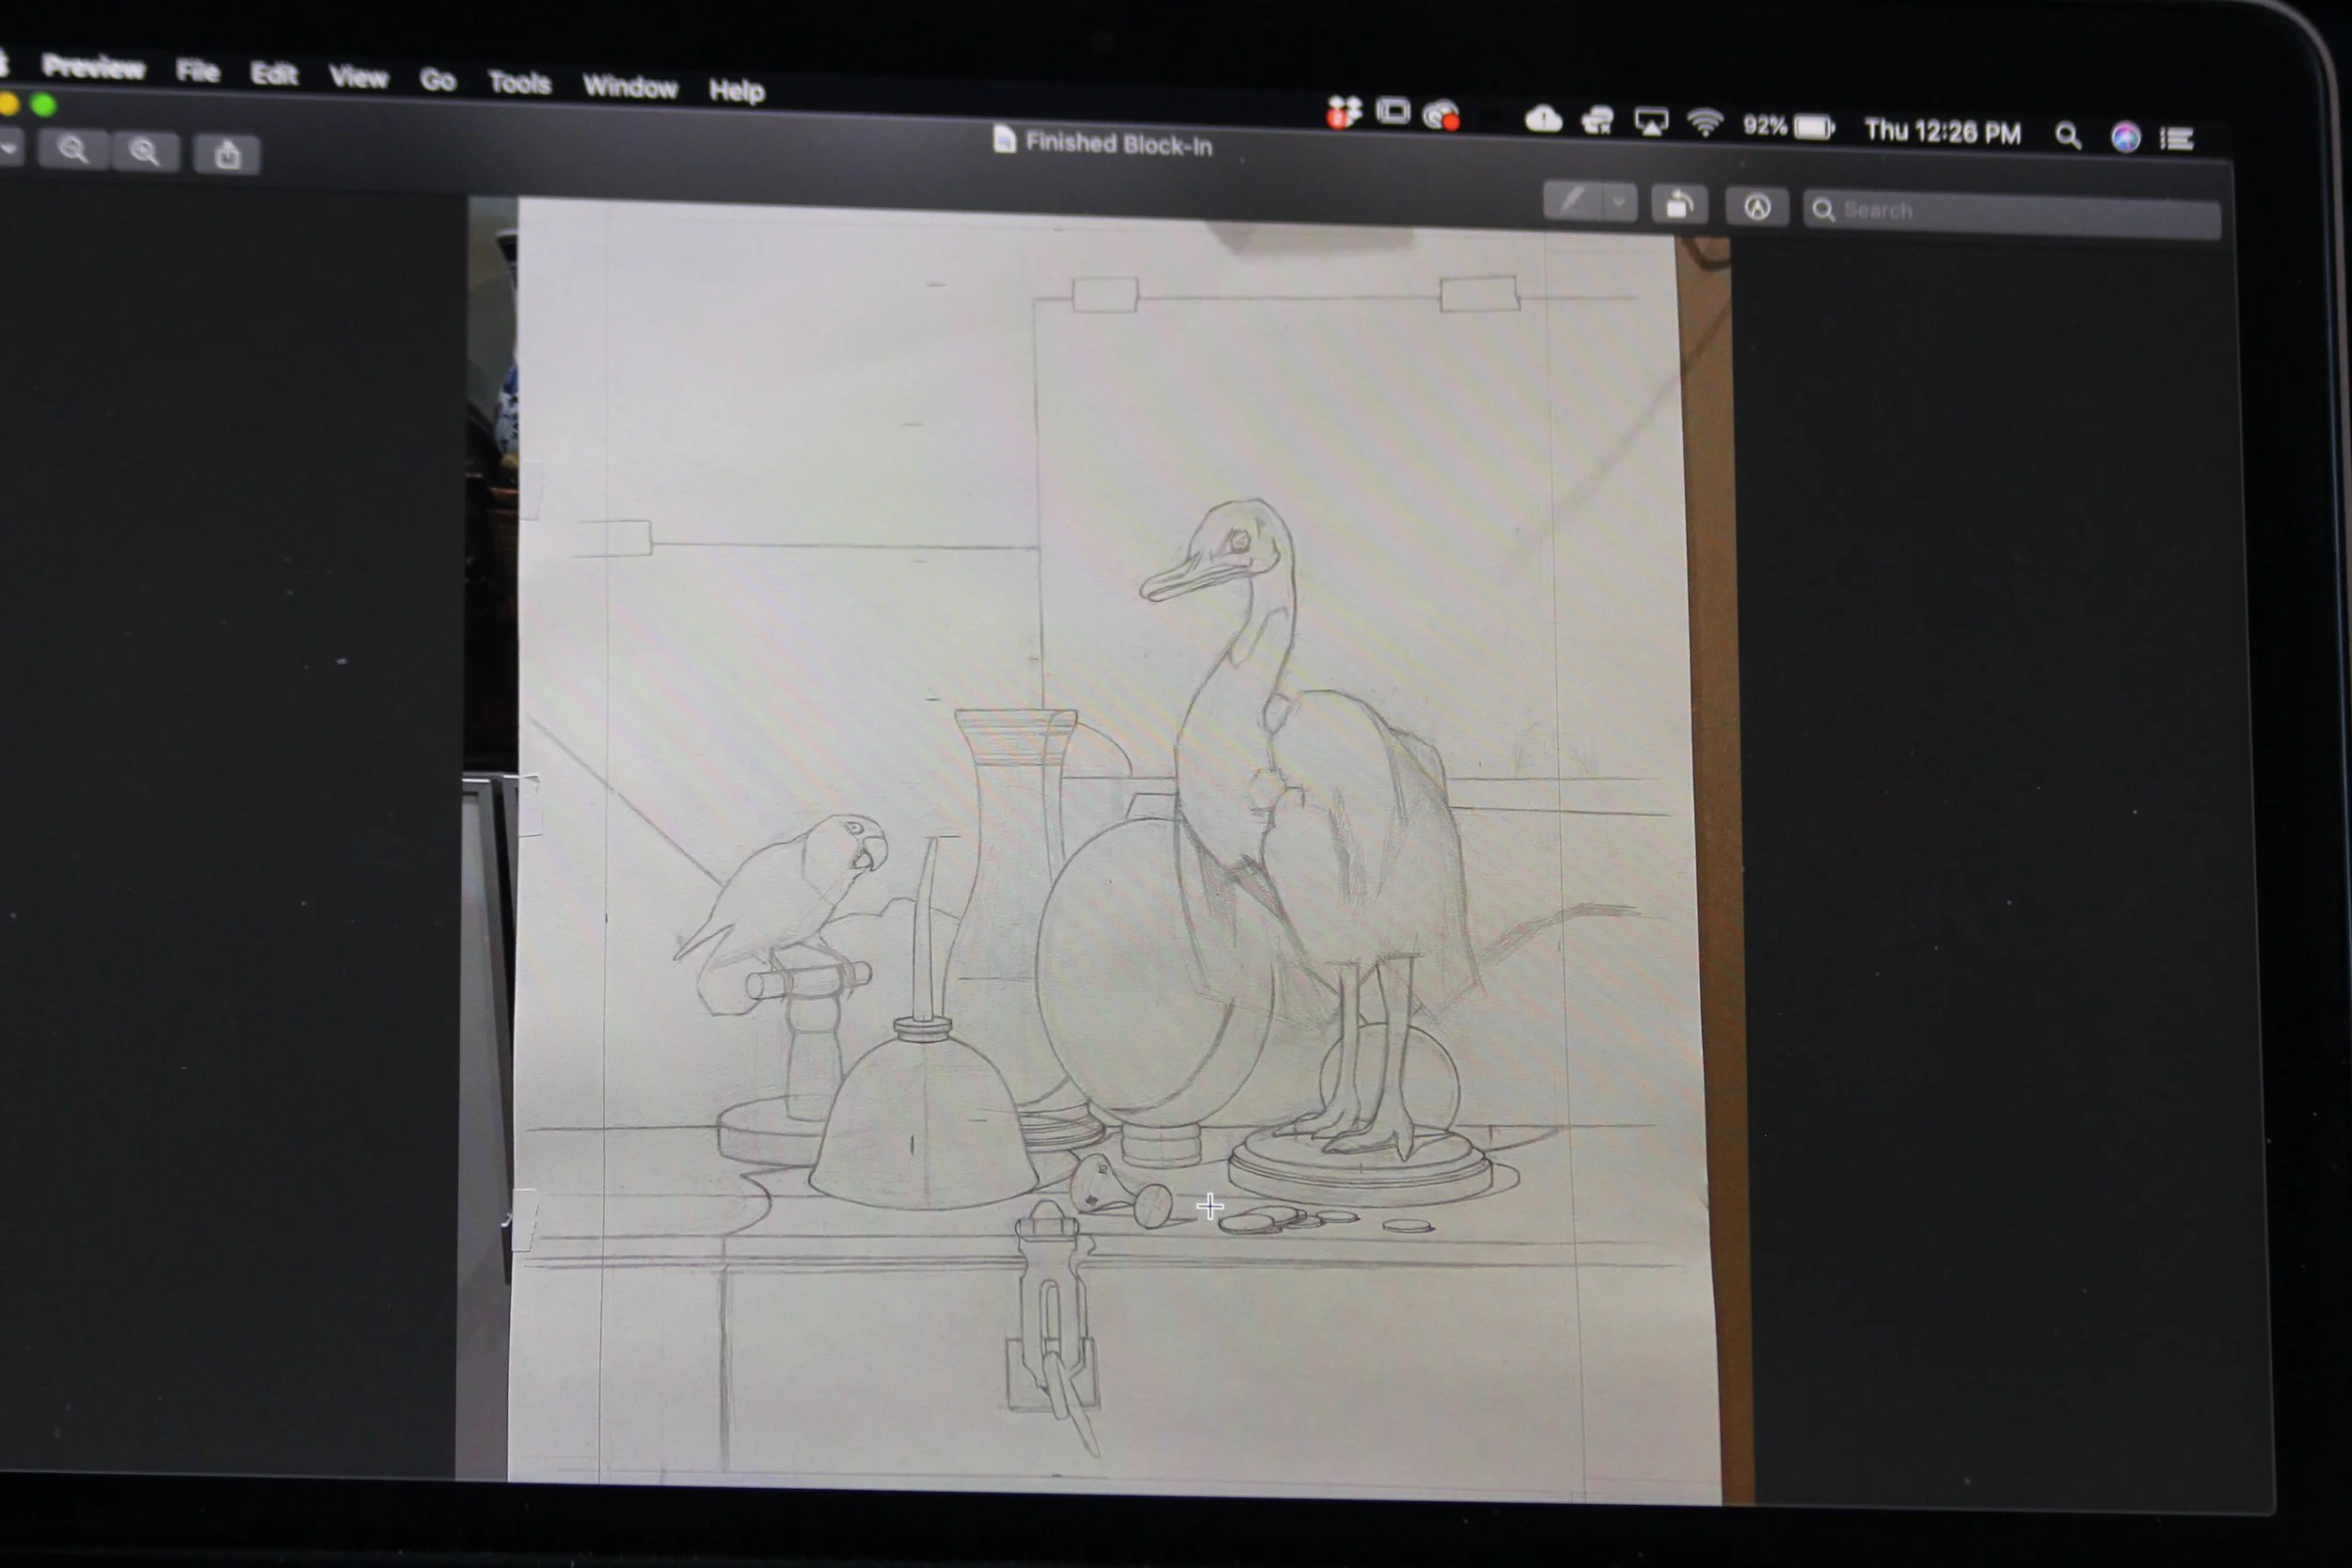The width and height of the screenshot is (2352, 1568).
Task: Expand the highlight pen options arrow
Action: click(1619, 203)
